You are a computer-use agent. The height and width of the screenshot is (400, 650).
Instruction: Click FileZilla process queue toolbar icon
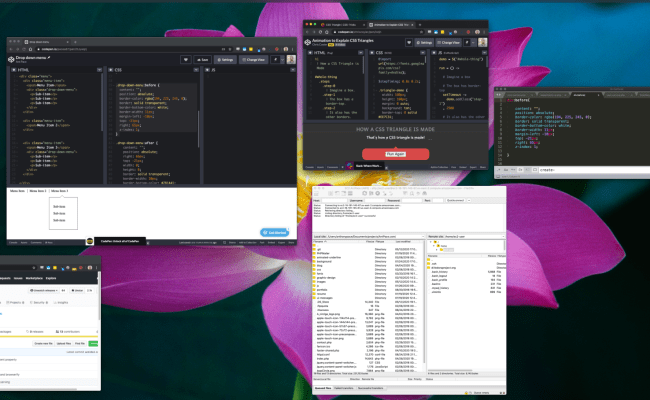point(371,193)
